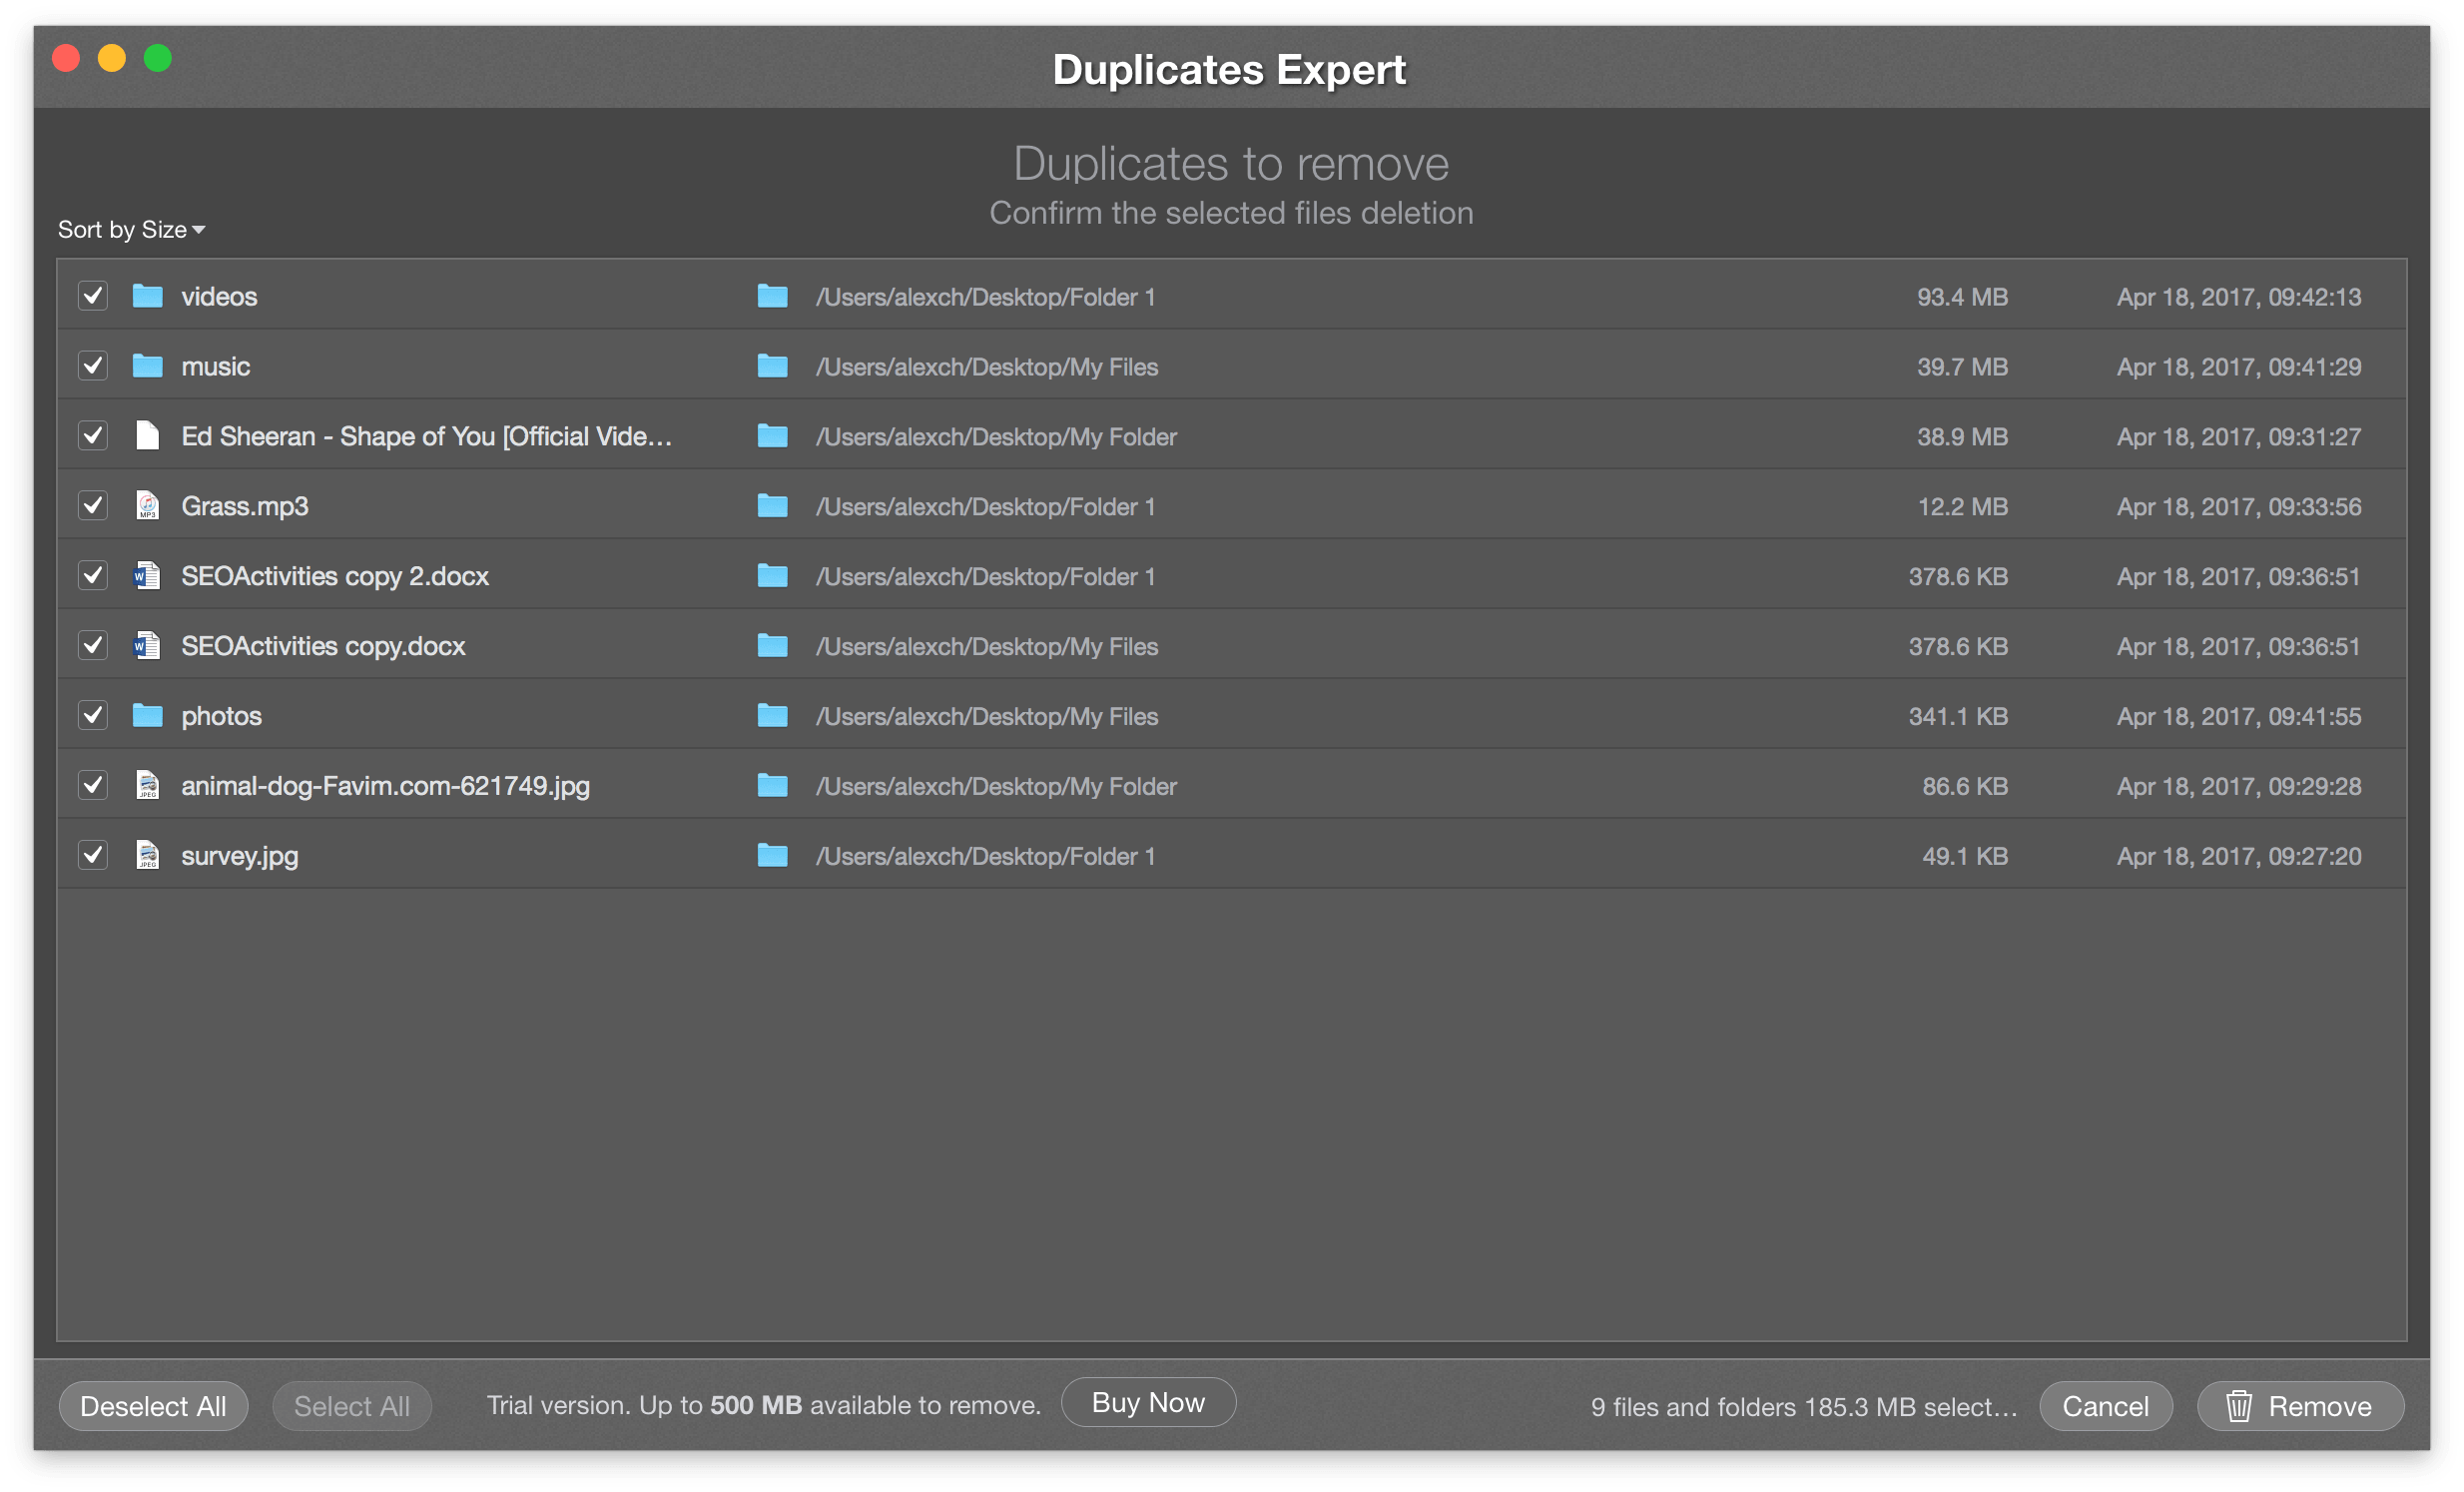Click path folder icon in SEOActivities copy.docx row
This screenshot has height=1492, width=2464.
click(772, 646)
